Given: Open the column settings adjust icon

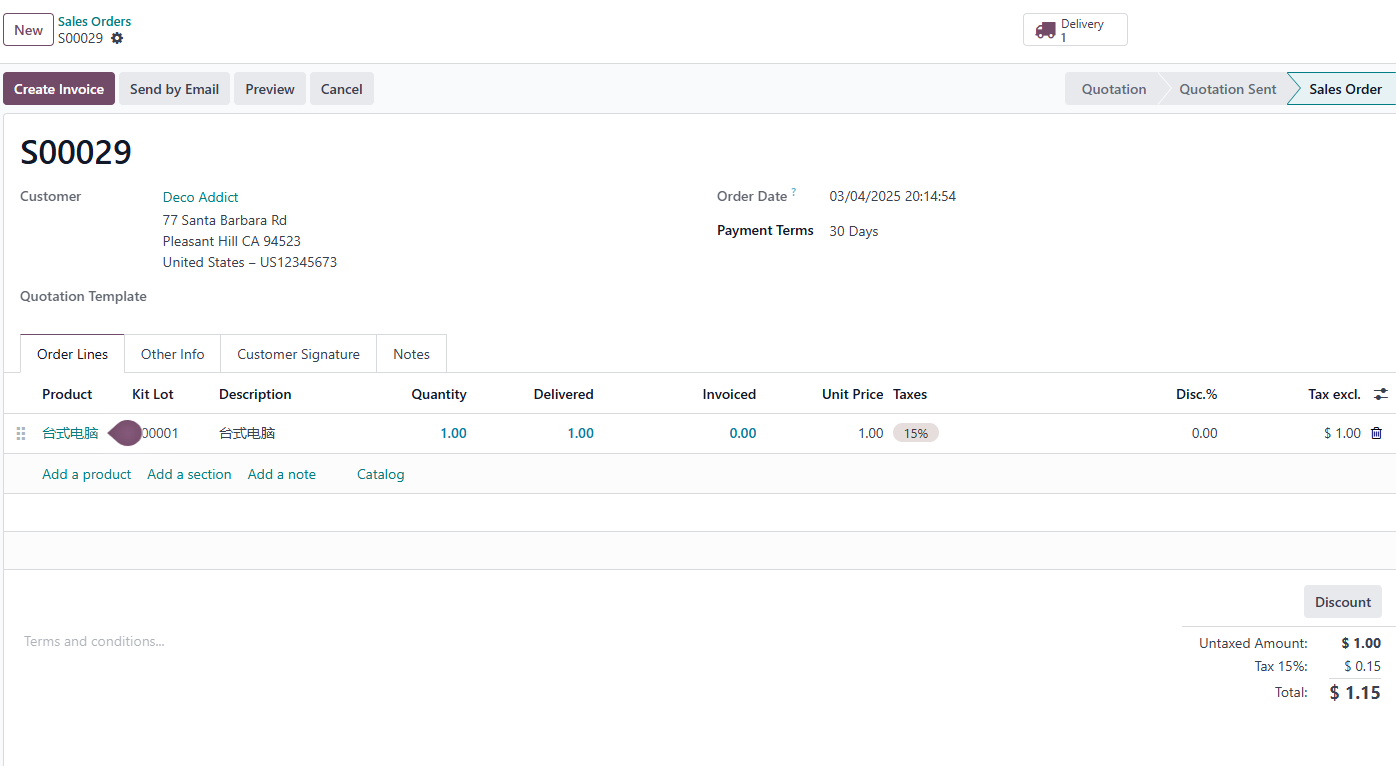Looking at the screenshot, I should pyautogui.click(x=1381, y=394).
